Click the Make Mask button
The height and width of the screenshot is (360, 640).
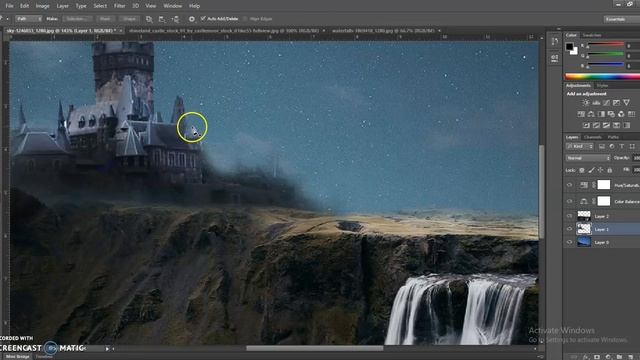pyautogui.click(x=105, y=19)
